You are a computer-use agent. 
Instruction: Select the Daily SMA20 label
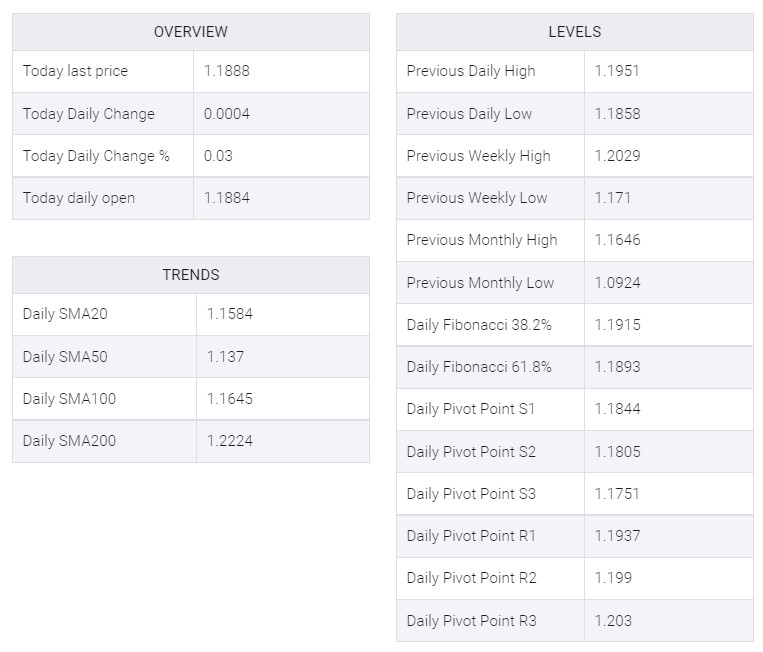[65, 314]
